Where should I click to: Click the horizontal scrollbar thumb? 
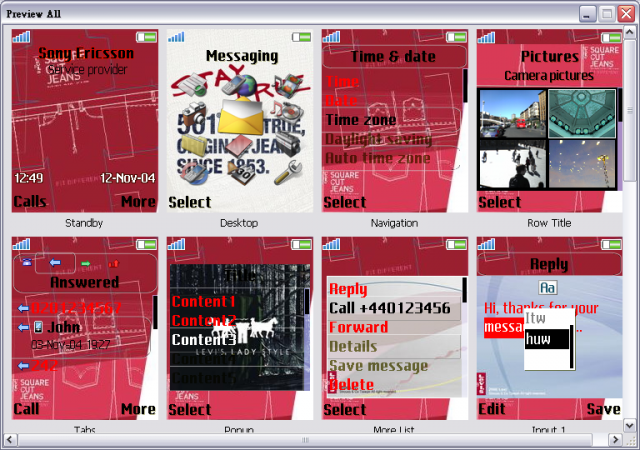pos(305,440)
